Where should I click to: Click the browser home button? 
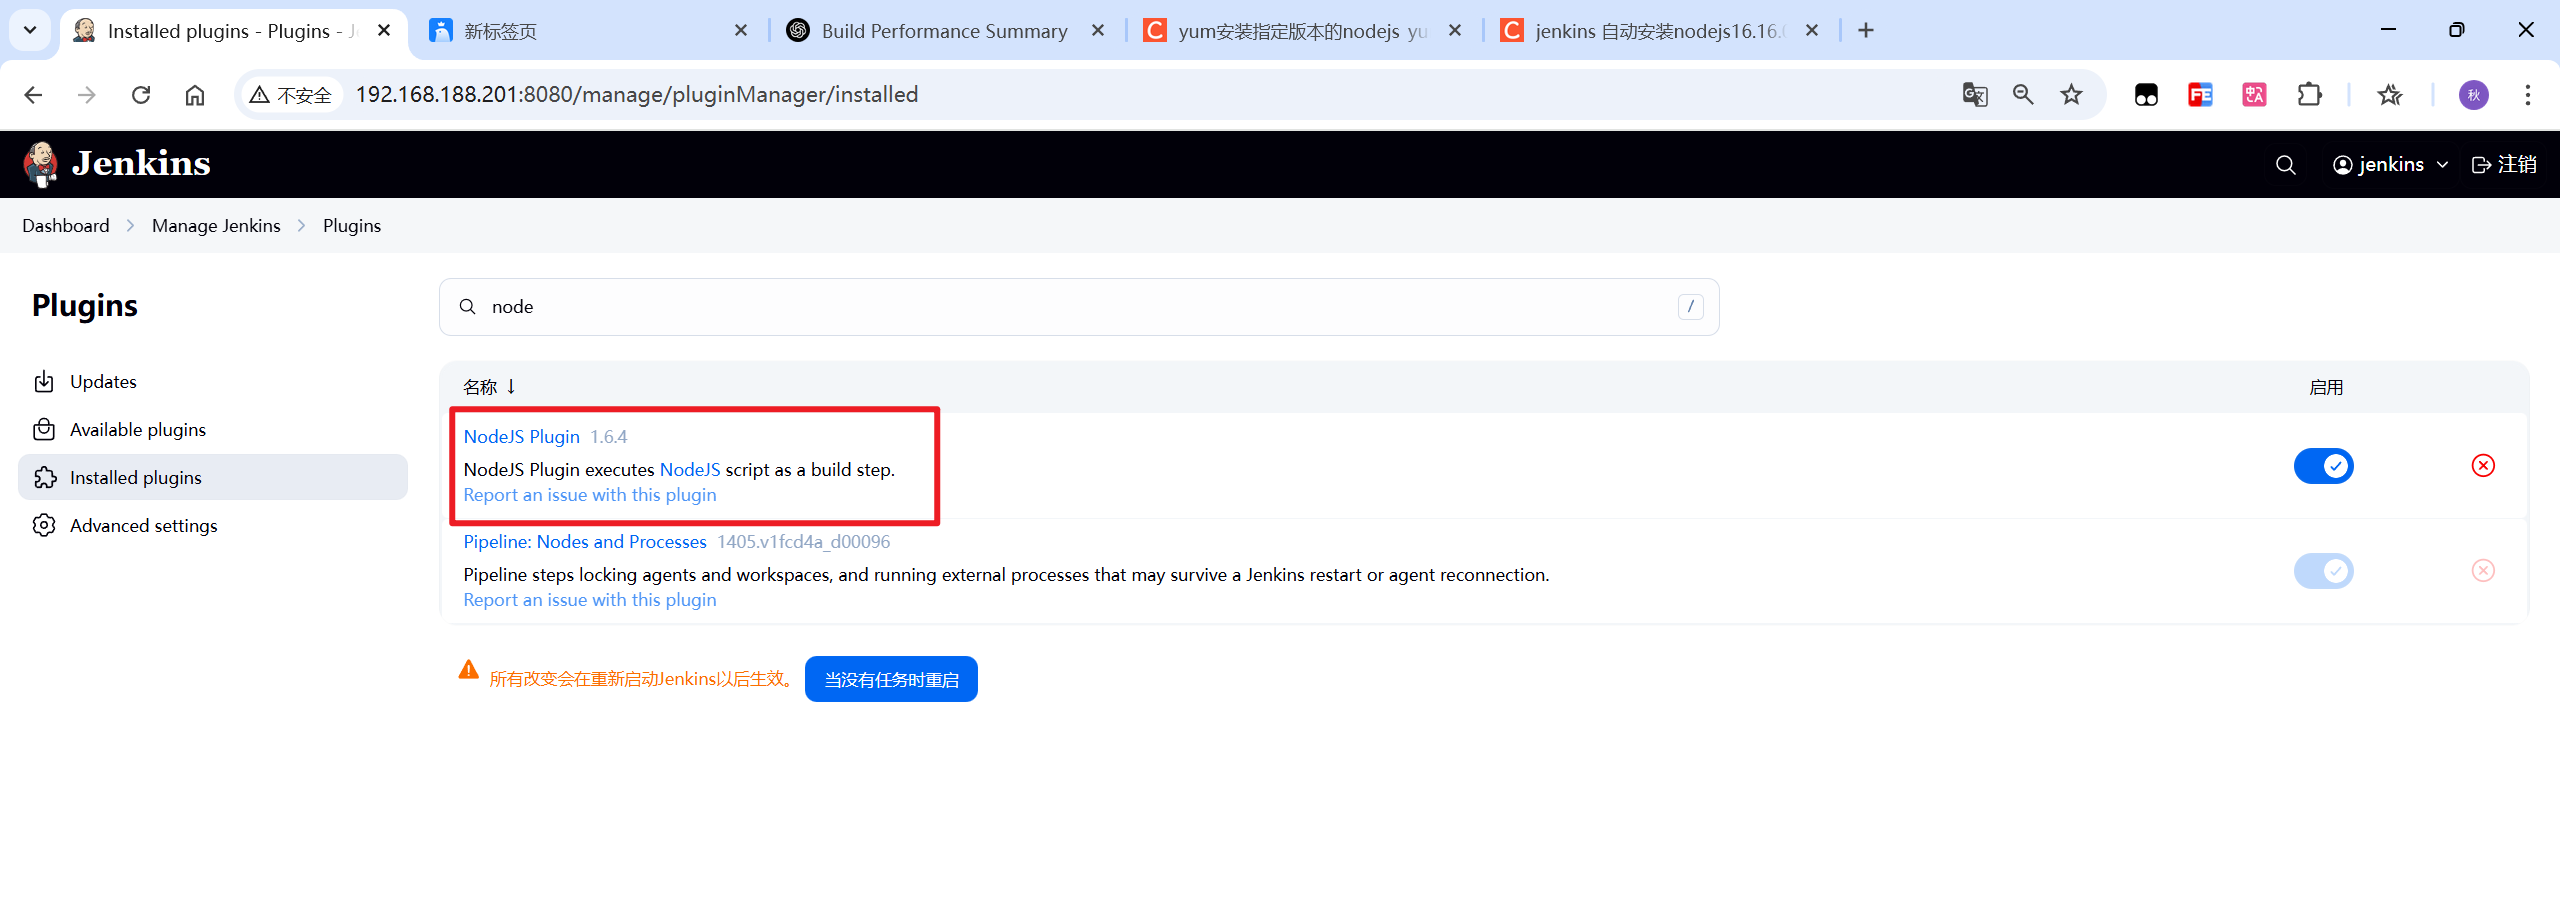[195, 95]
